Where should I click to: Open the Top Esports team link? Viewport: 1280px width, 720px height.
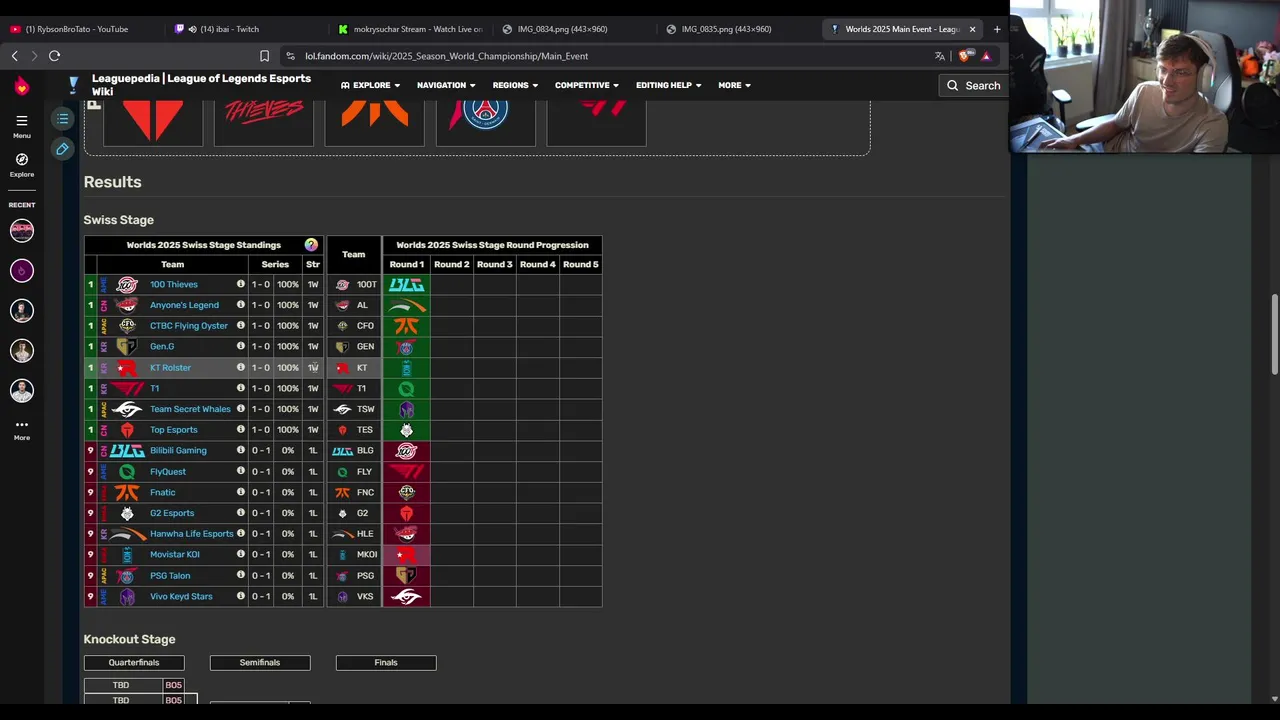tap(174, 430)
